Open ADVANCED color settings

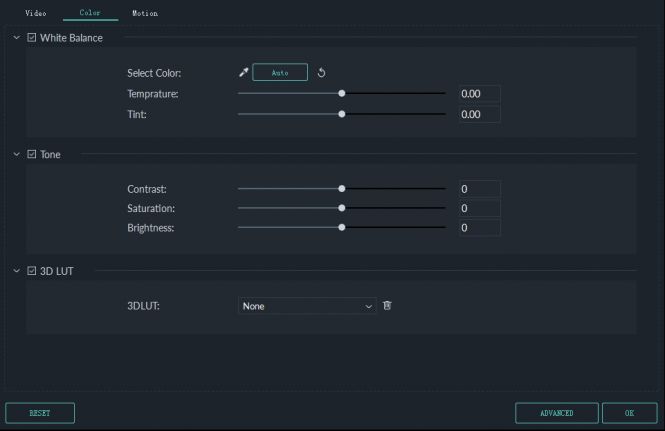point(557,413)
